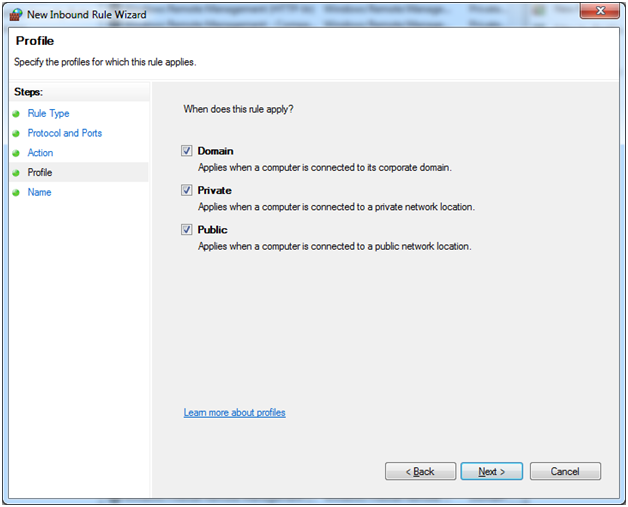
Task: Jump to the Action step
Action: point(40,153)
